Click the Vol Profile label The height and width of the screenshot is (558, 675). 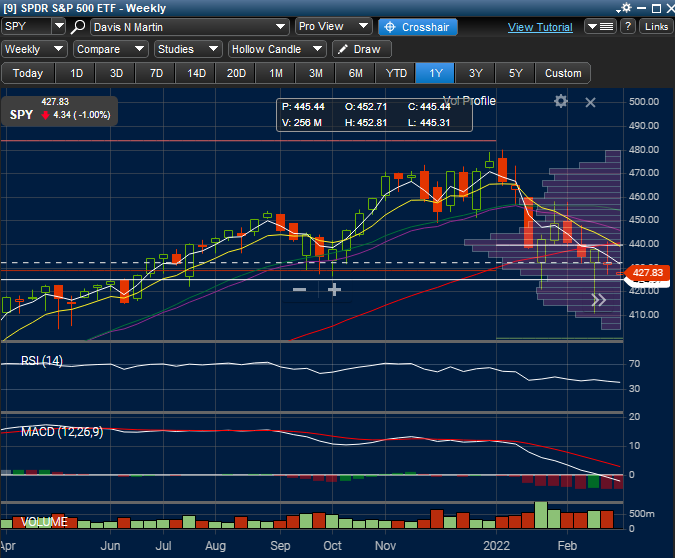click(469, 101)
